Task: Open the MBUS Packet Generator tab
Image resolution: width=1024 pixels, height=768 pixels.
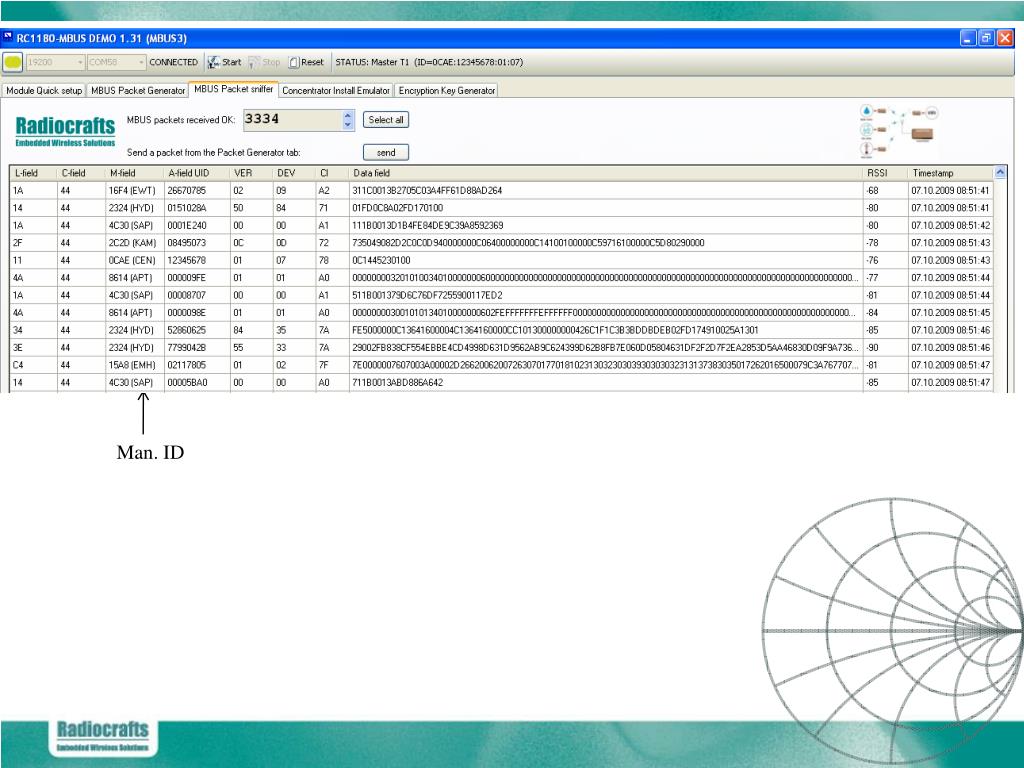Action: coord(138,91)
